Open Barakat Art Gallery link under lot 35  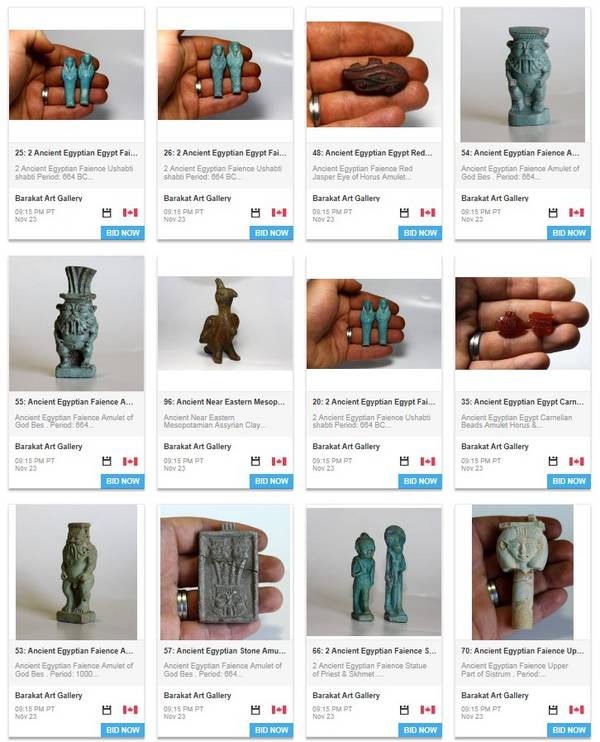(494, 446)
